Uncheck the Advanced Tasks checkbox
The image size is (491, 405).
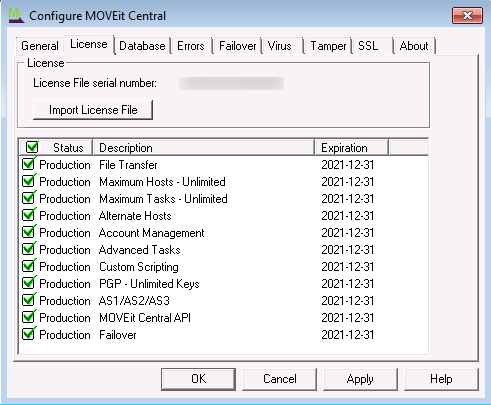[28, 249]
